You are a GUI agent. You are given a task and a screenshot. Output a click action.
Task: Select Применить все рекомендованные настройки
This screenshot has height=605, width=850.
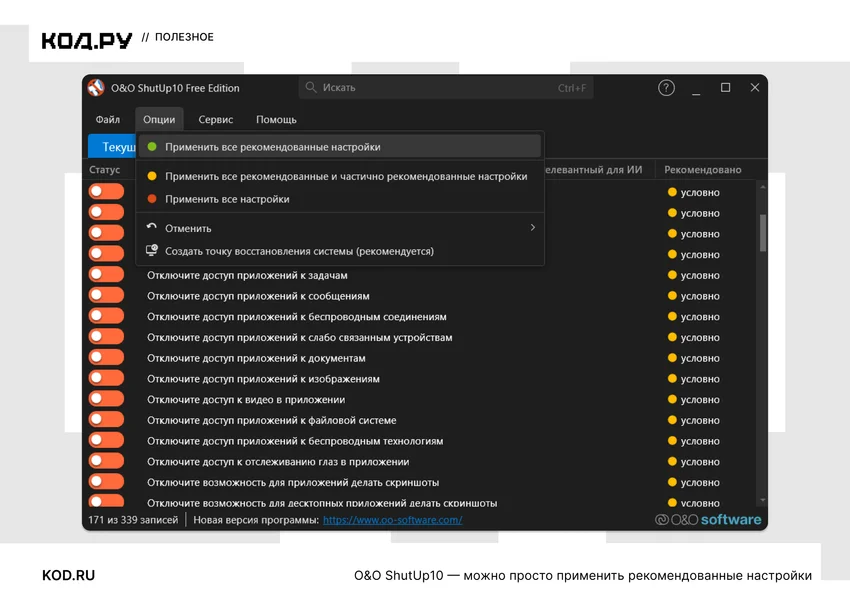pos(340,146)
